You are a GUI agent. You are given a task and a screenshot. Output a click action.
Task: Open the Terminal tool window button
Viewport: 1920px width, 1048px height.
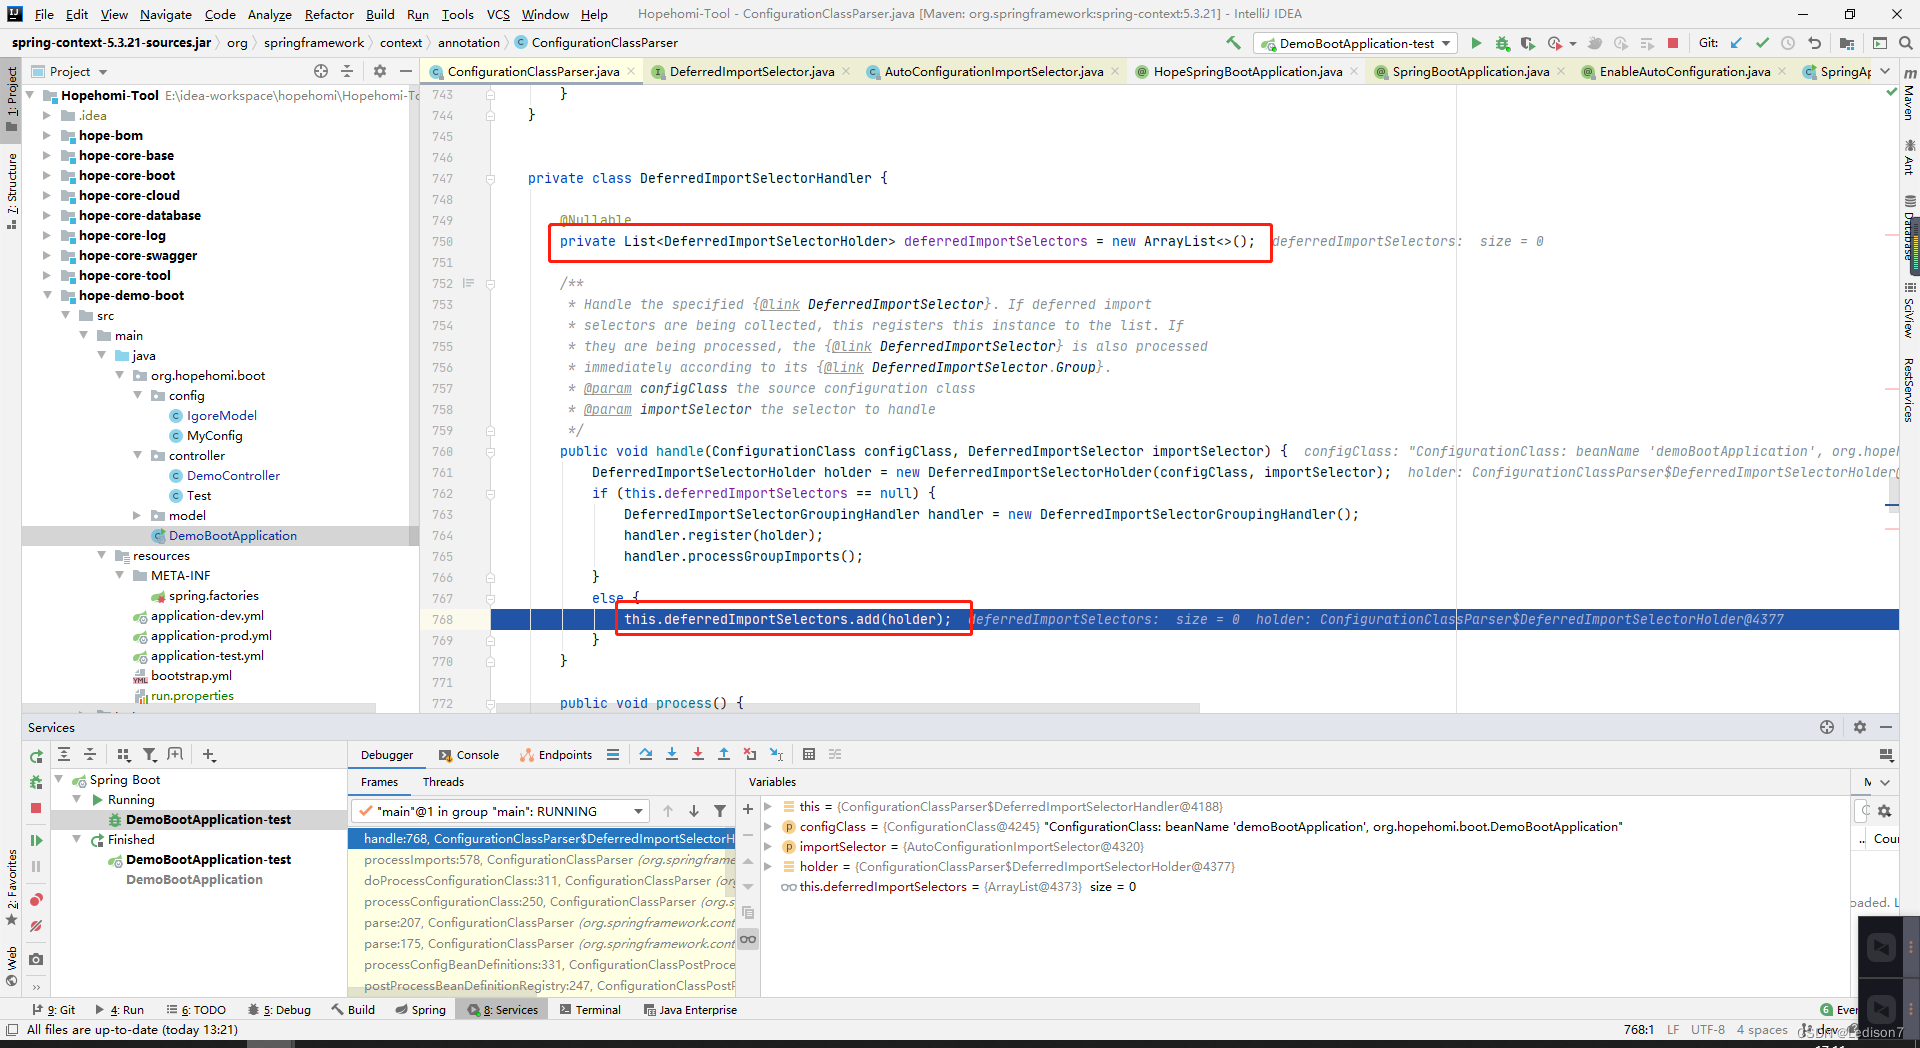(590, 1010)
